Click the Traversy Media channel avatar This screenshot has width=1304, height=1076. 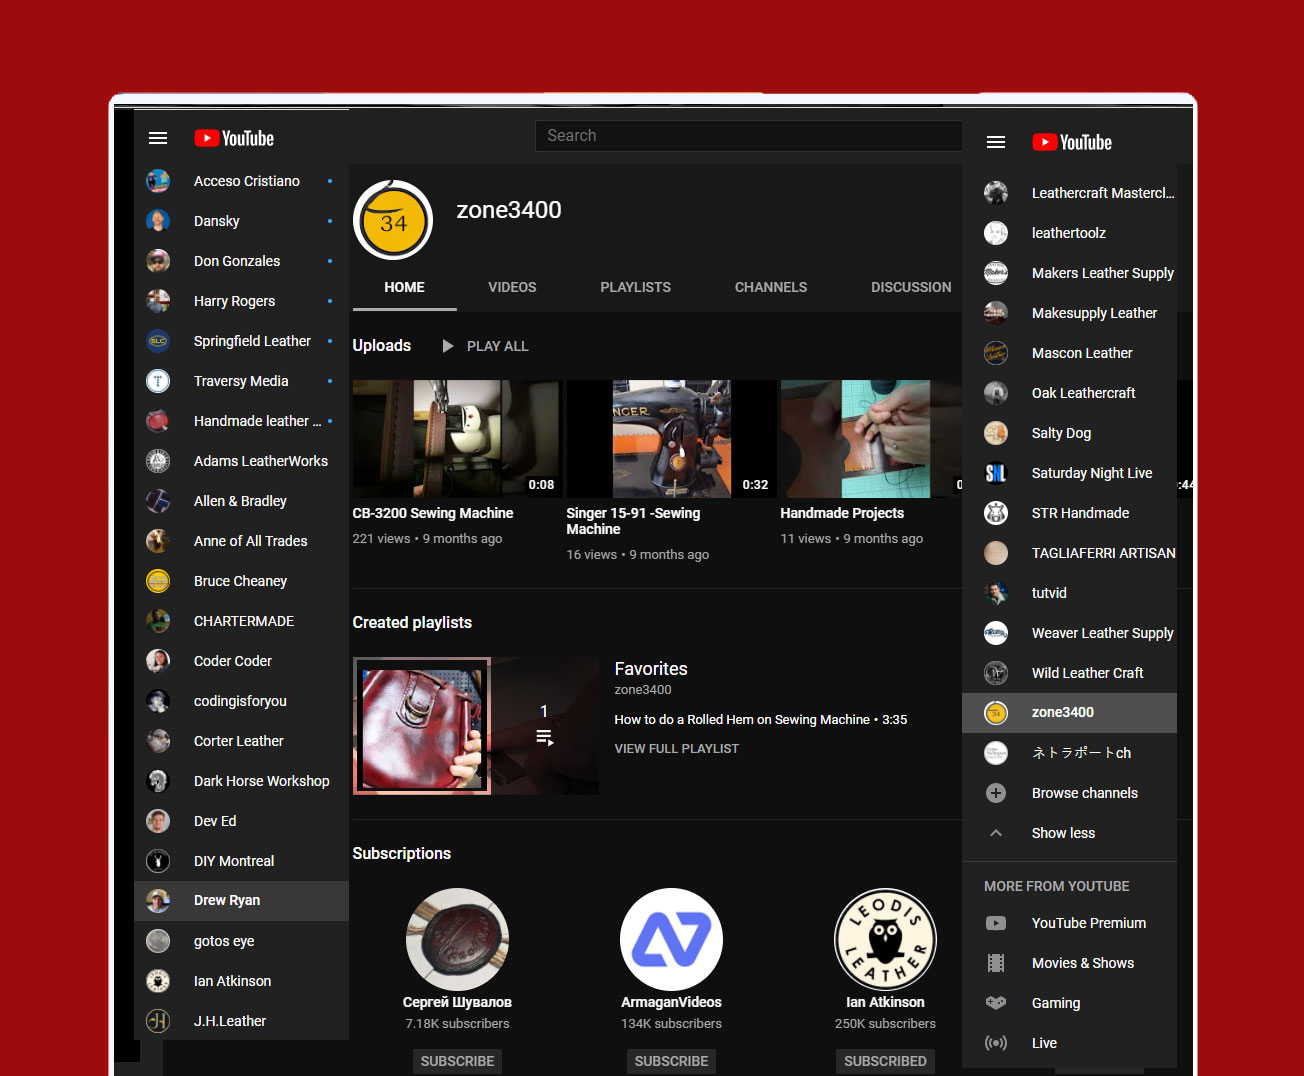click(158, 381)
